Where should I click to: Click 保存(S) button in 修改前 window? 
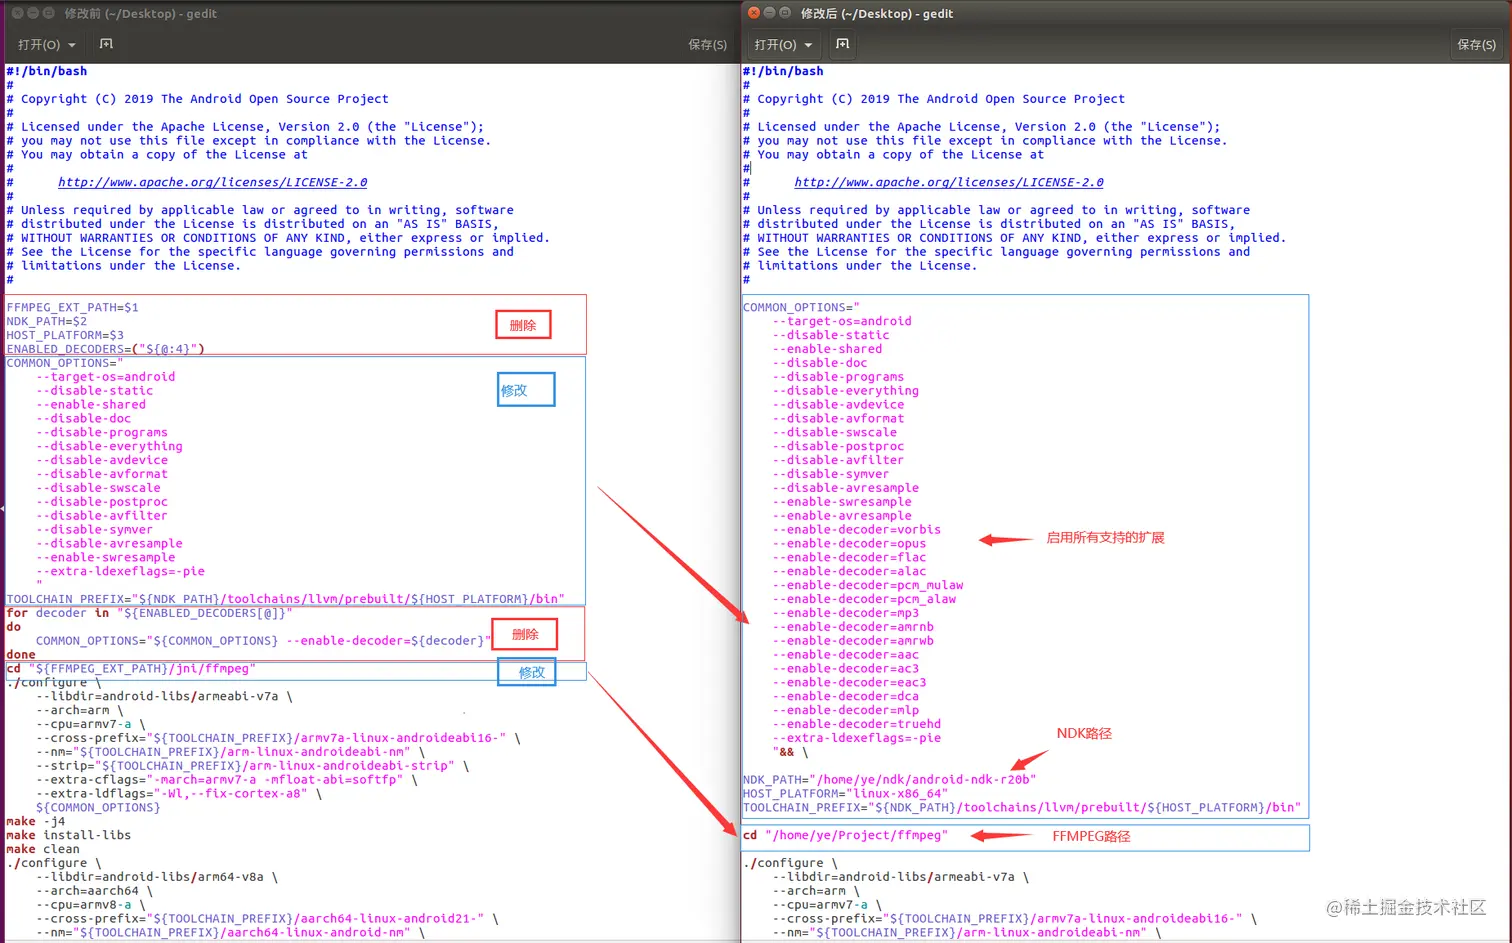(707, 44)
